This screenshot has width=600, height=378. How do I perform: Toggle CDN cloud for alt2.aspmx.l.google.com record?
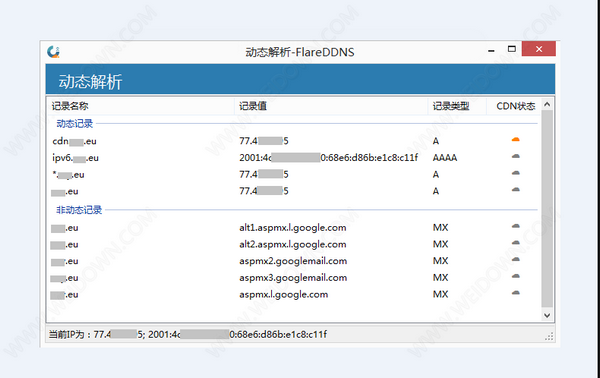click(x=515, y=243)
